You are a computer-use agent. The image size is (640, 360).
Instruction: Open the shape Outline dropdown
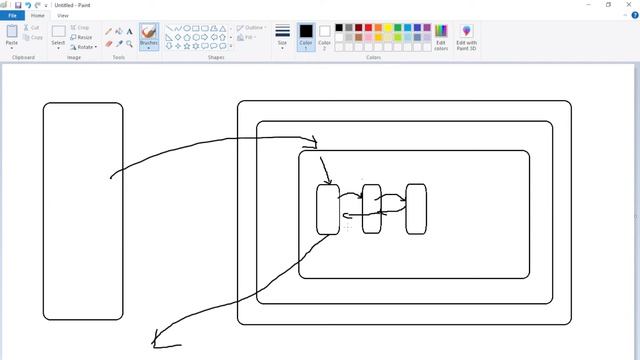[x=251, y=27]
